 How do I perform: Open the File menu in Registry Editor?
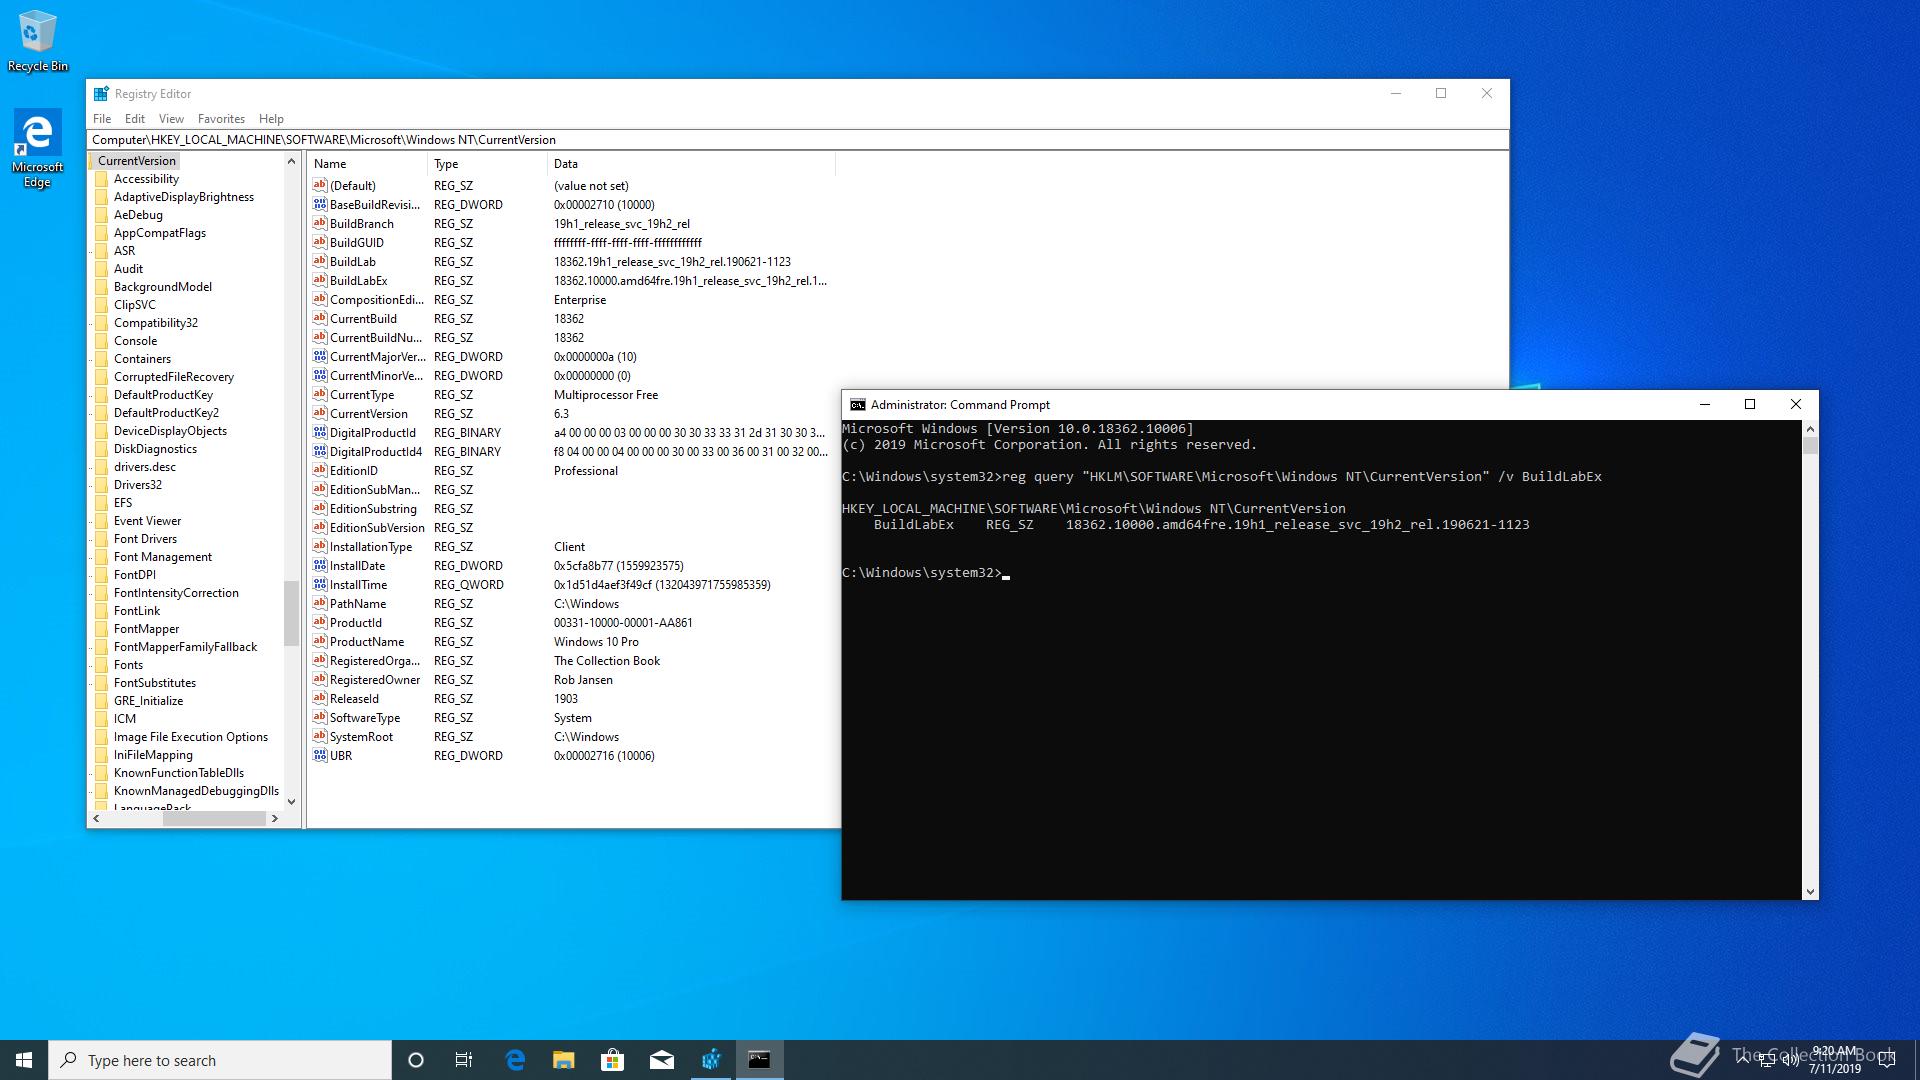pos(102,119)
